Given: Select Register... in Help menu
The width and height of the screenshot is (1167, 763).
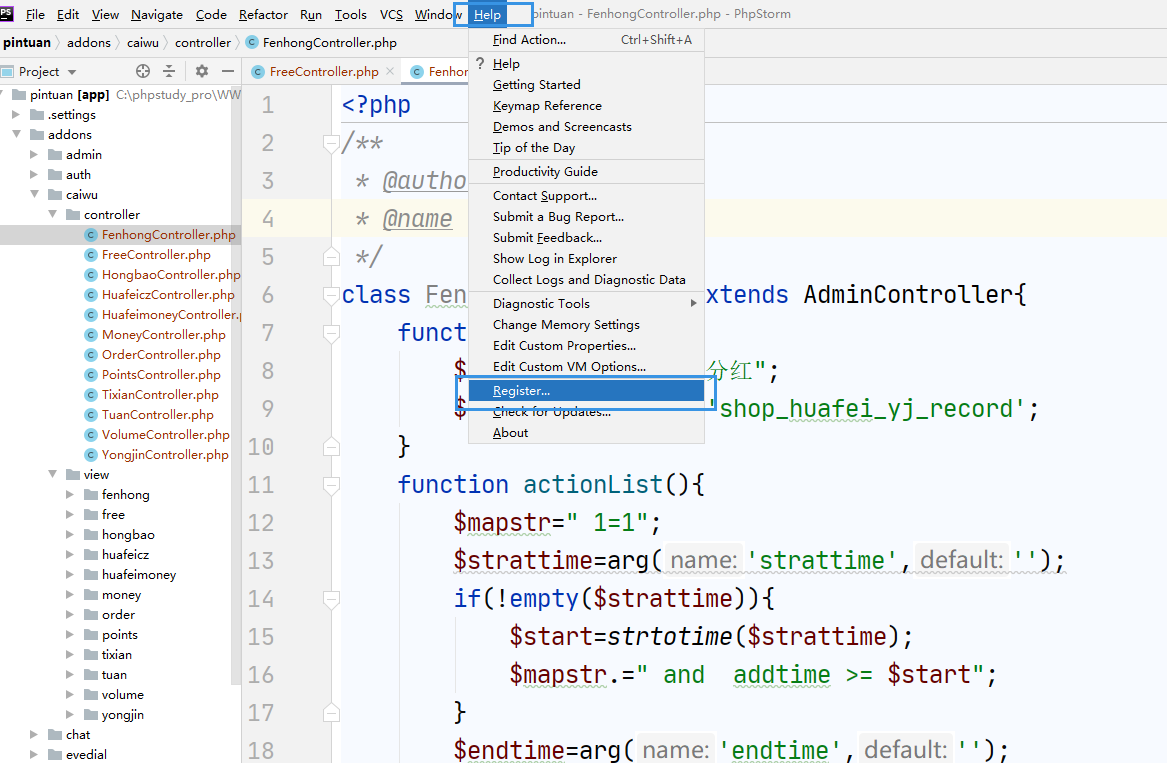Looking at the screenshot, I should [x=586, y=391].
